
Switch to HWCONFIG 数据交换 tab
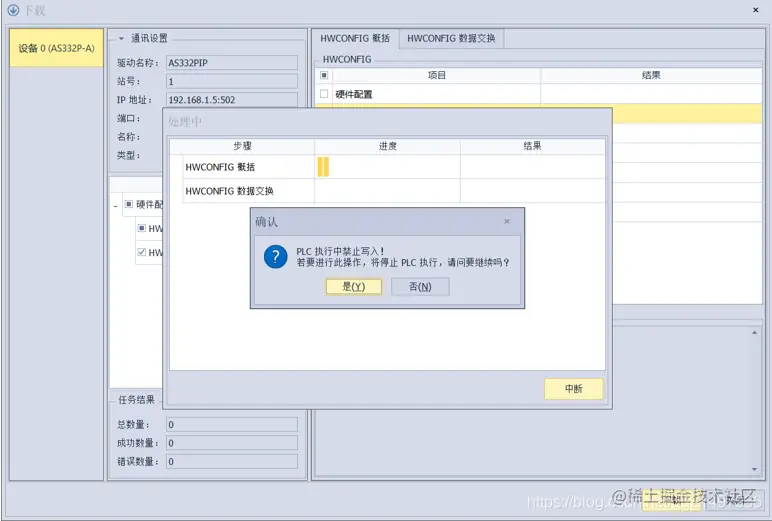coord(451,38)
